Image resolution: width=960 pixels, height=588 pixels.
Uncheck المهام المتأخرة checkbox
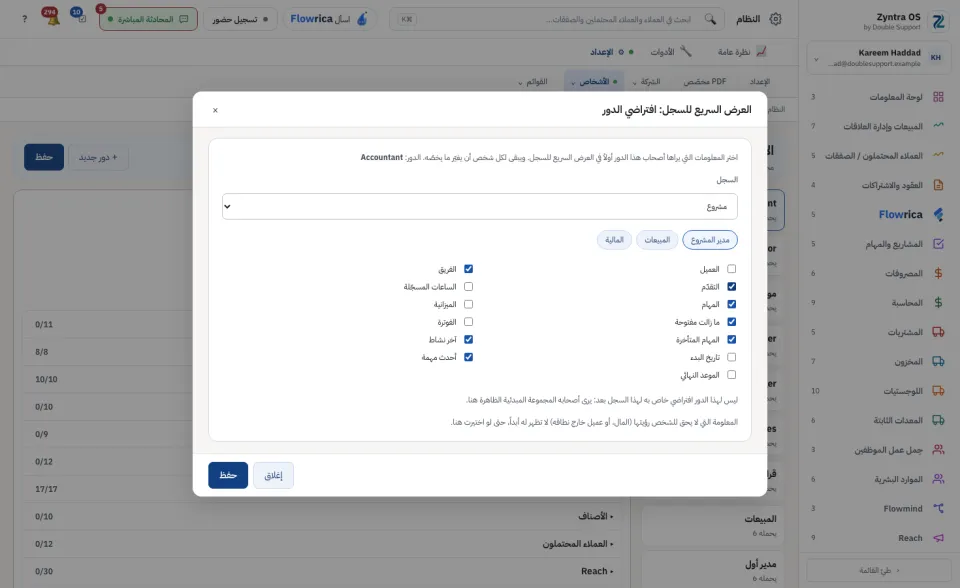[x=732, y=339]
